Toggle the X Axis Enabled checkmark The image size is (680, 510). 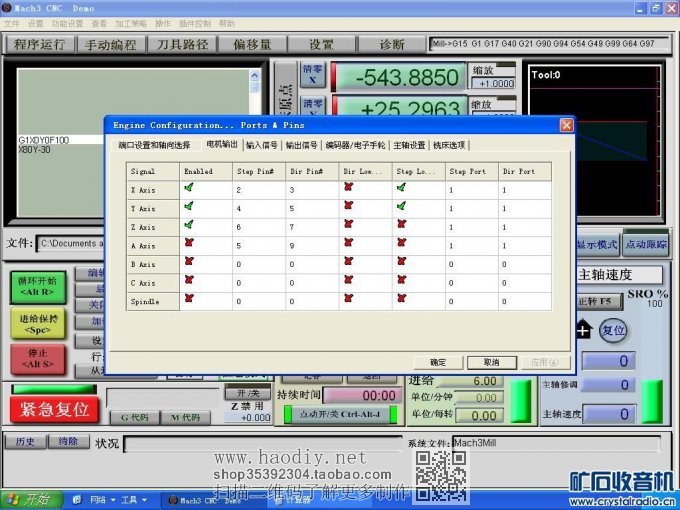(x=189, y=189)
